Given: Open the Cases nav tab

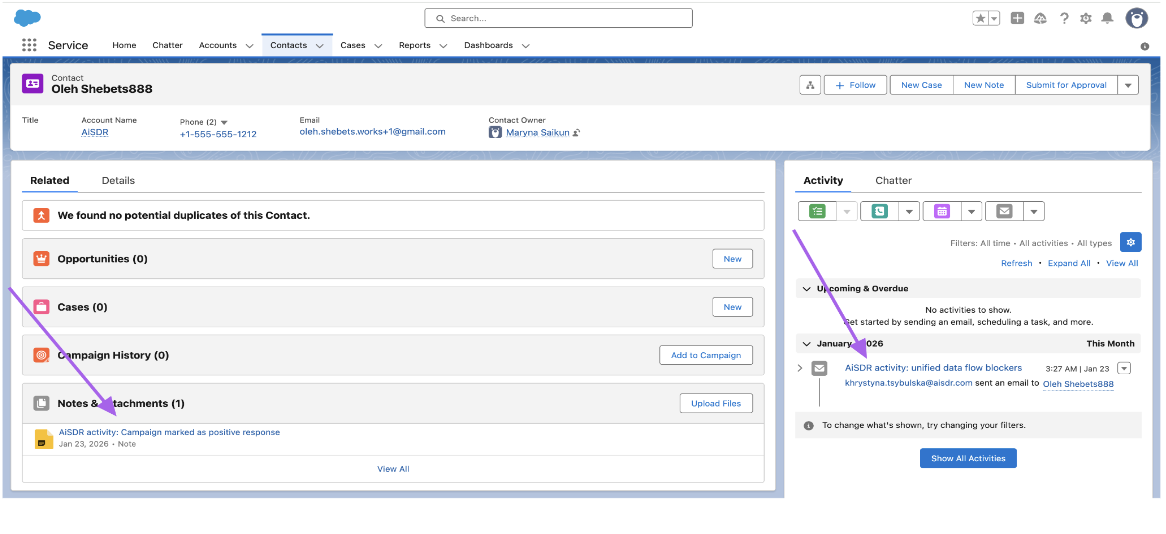Looking at the screenshot, I should click(353, 45).
